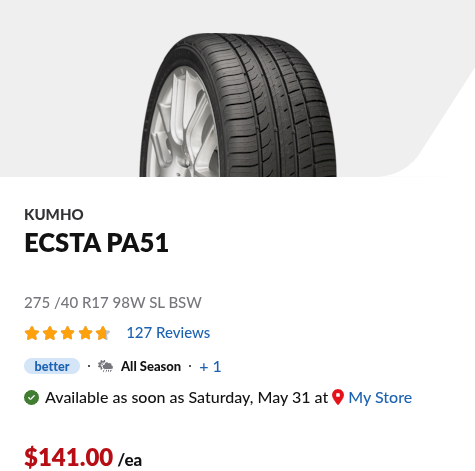Click the partially filled fifth star
The image size is (475, 471).
click(x=103, y=333)
